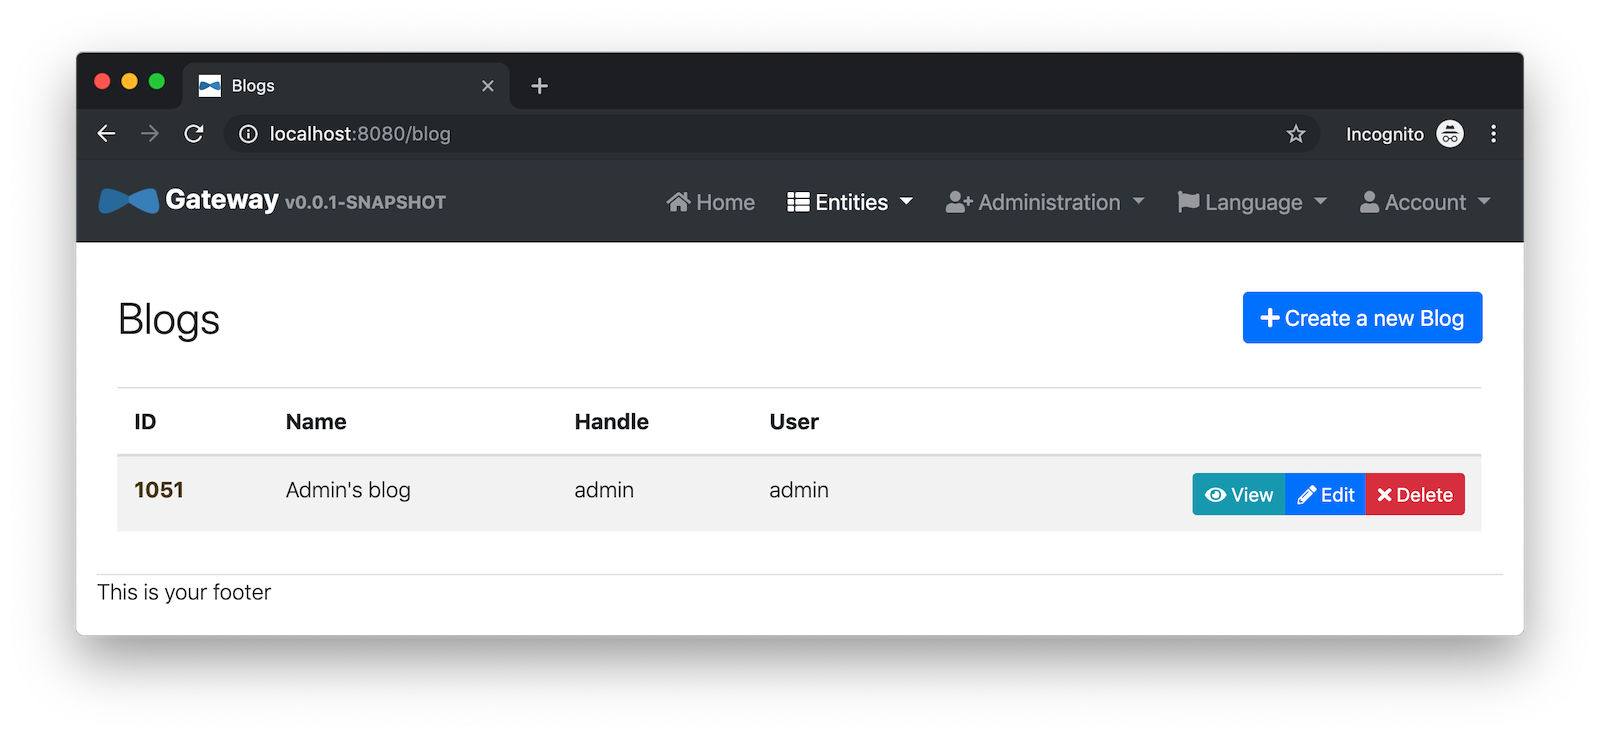
Task: Edit the Admin's blog entry
Action: coord(1325,495)
